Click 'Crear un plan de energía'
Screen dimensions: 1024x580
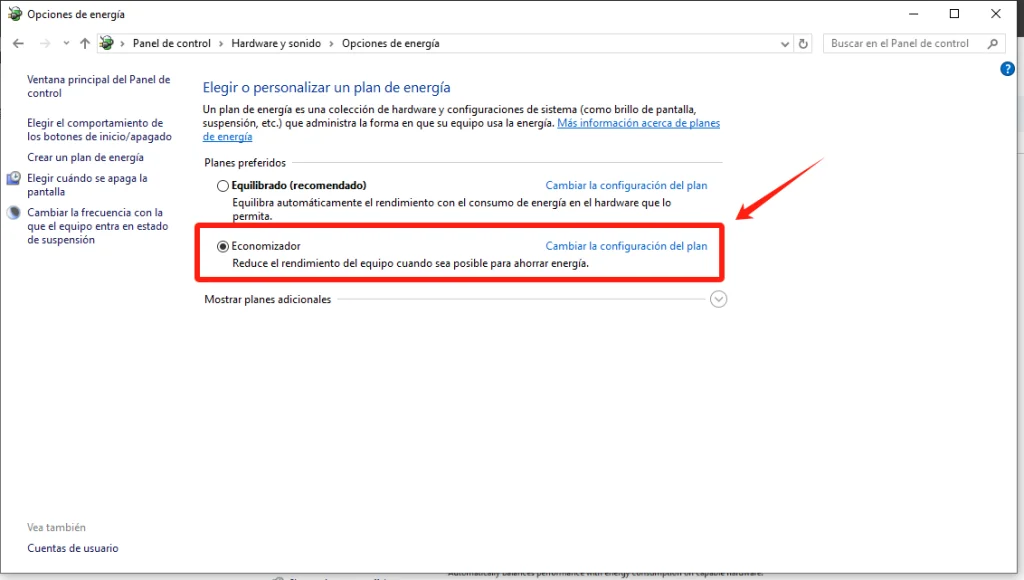coord(85,157)
